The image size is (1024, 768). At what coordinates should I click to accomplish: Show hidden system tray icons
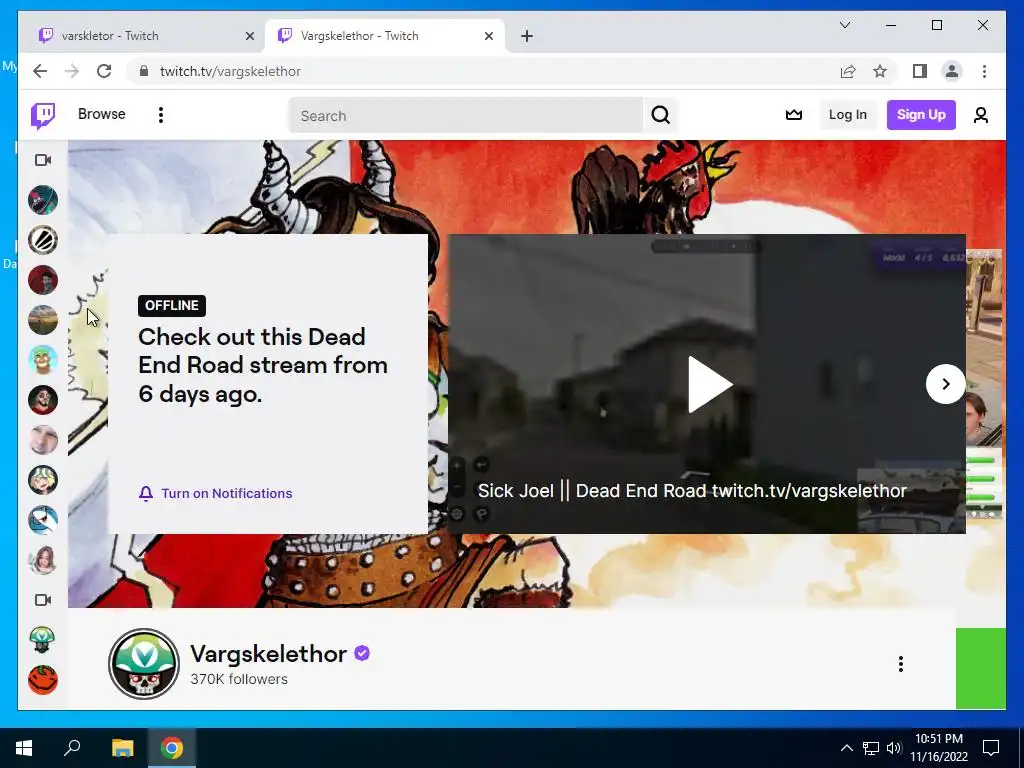click(846, 748)
